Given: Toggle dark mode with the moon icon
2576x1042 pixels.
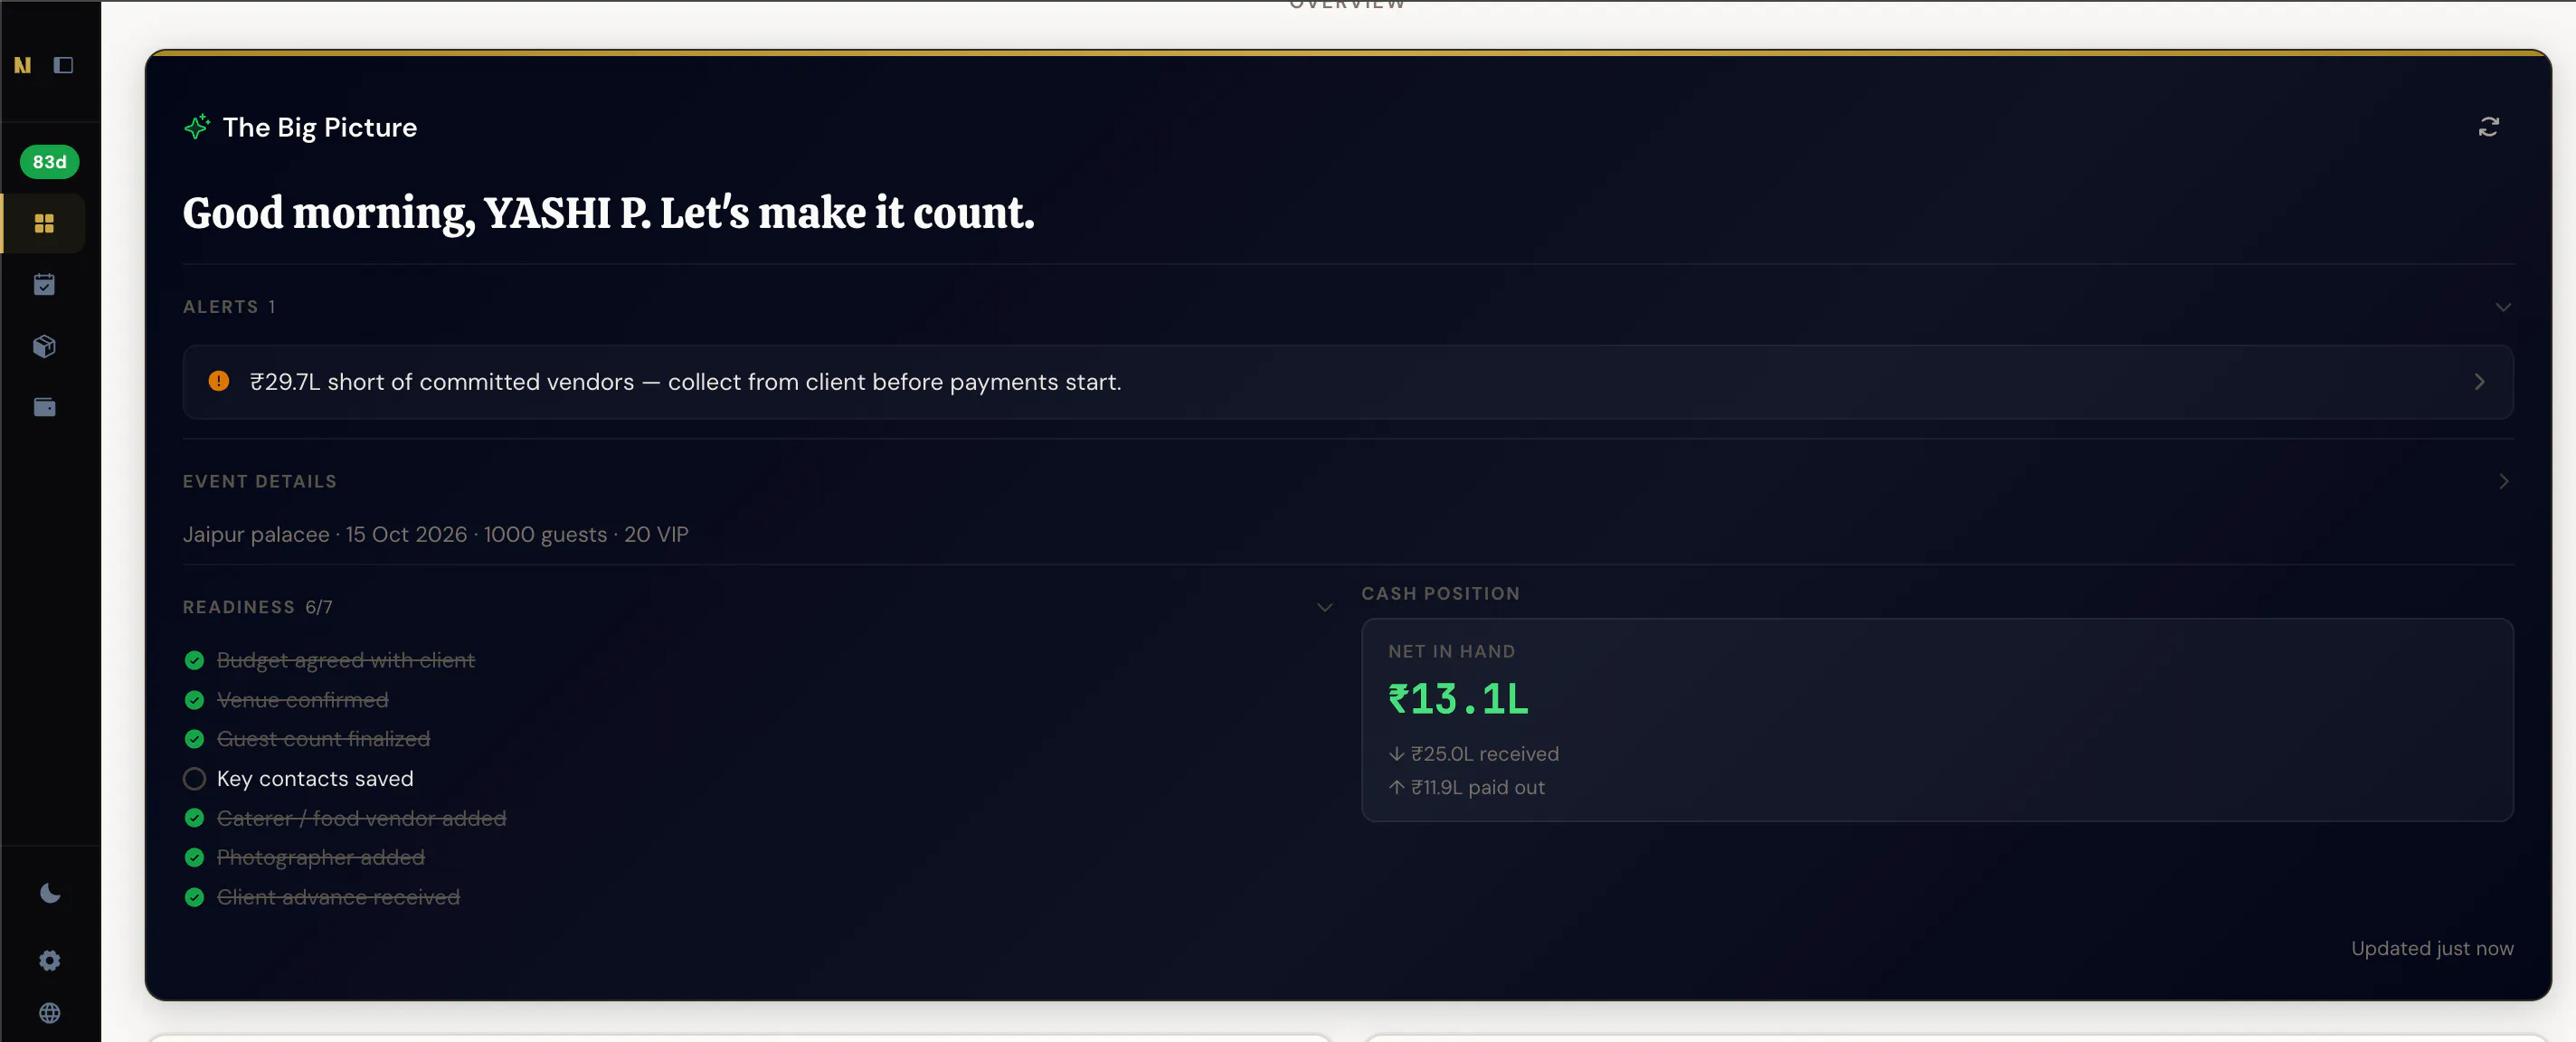Looking at the screenshot, I should point(49,893).
